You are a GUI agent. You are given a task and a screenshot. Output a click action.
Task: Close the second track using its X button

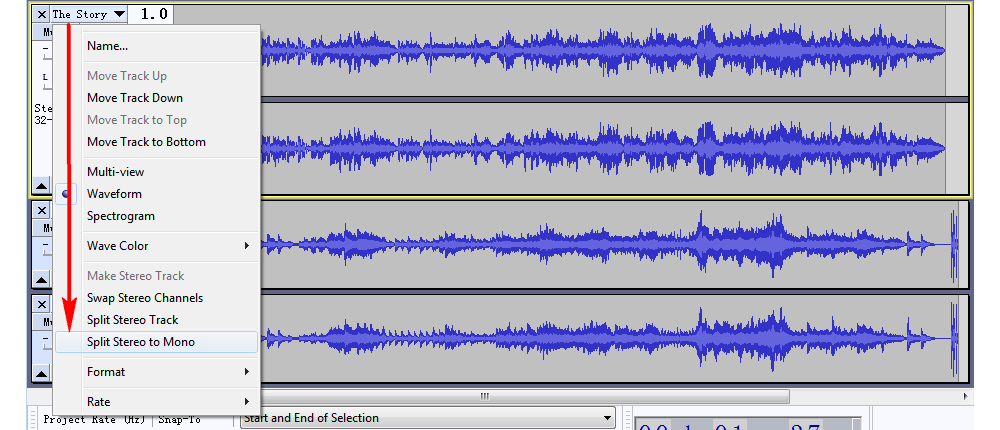(x=41, y=210)
